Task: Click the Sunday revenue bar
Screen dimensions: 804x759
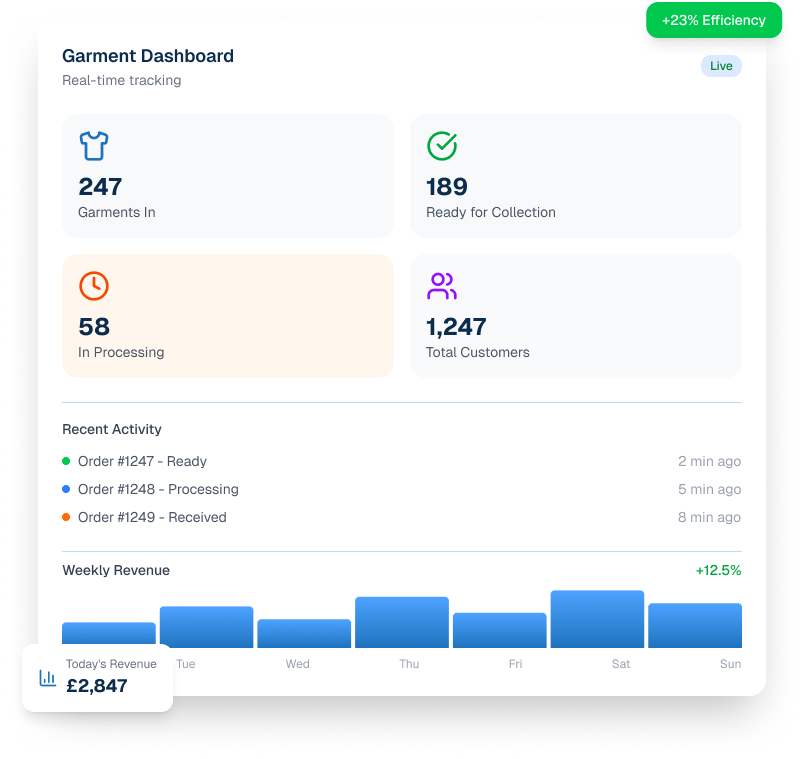Action: 695,625
